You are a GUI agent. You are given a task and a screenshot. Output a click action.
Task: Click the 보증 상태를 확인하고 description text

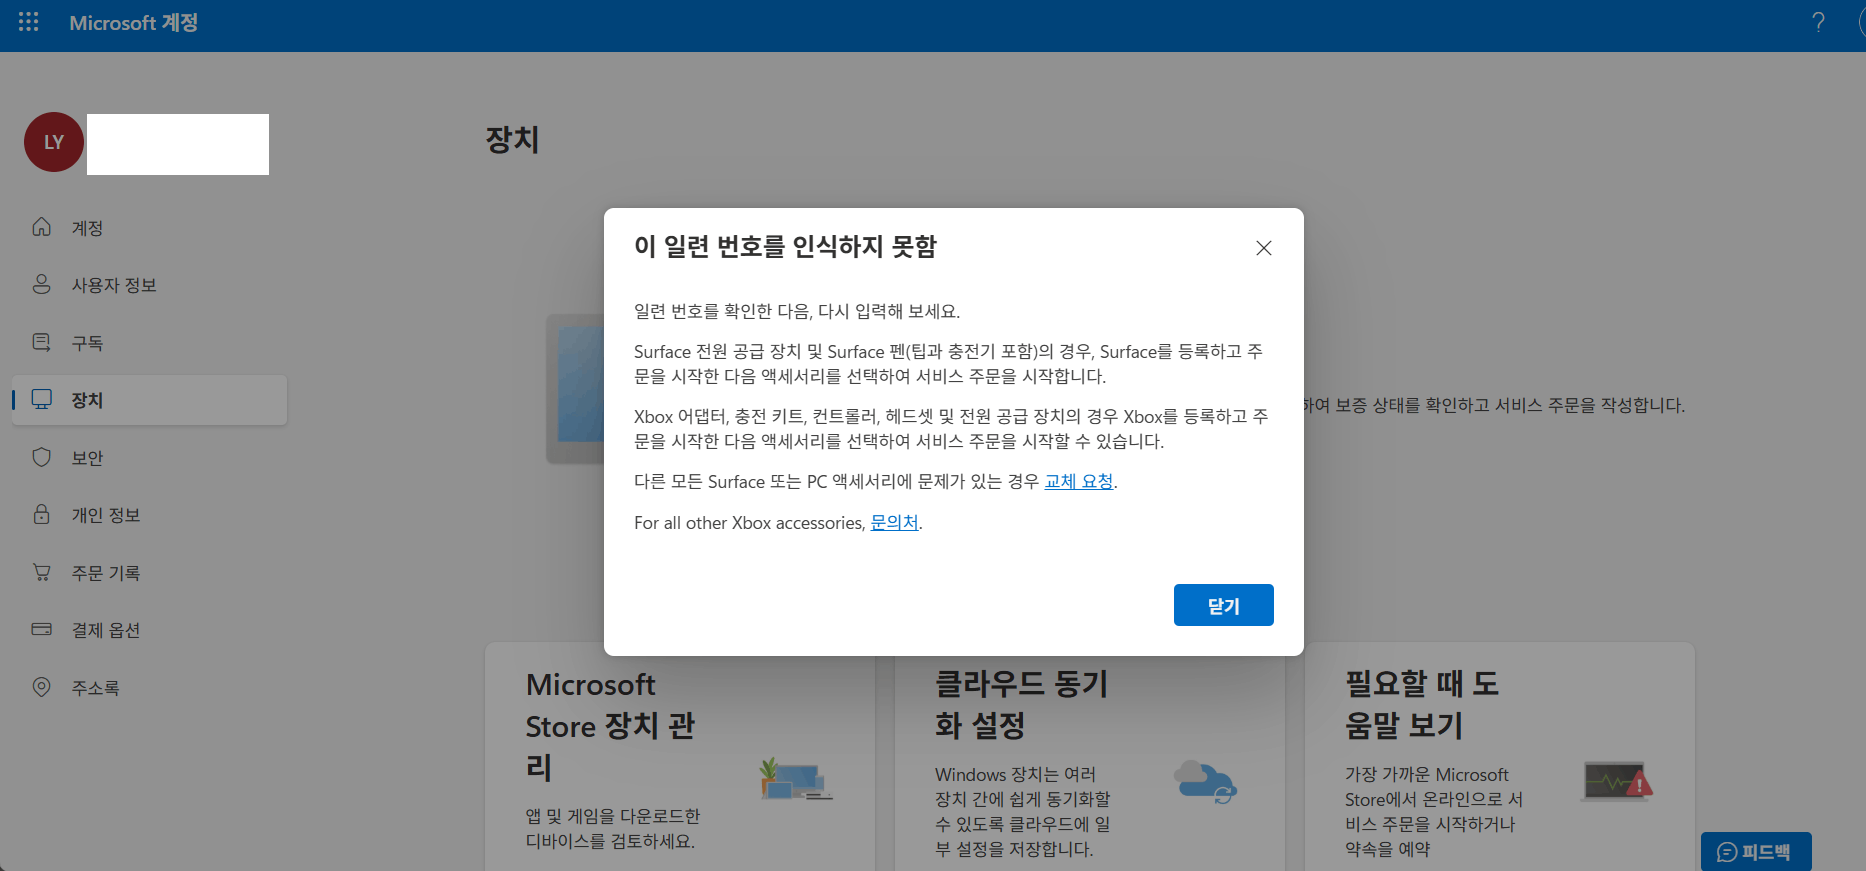pos(1494,405)
